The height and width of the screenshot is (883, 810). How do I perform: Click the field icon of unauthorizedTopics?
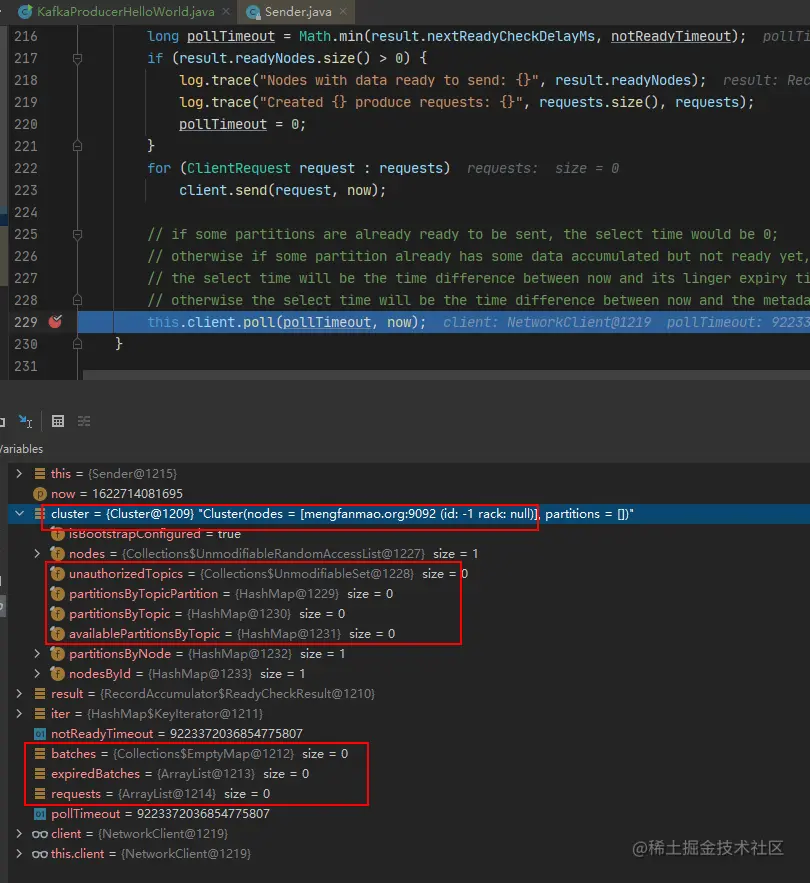click(57, 574)
